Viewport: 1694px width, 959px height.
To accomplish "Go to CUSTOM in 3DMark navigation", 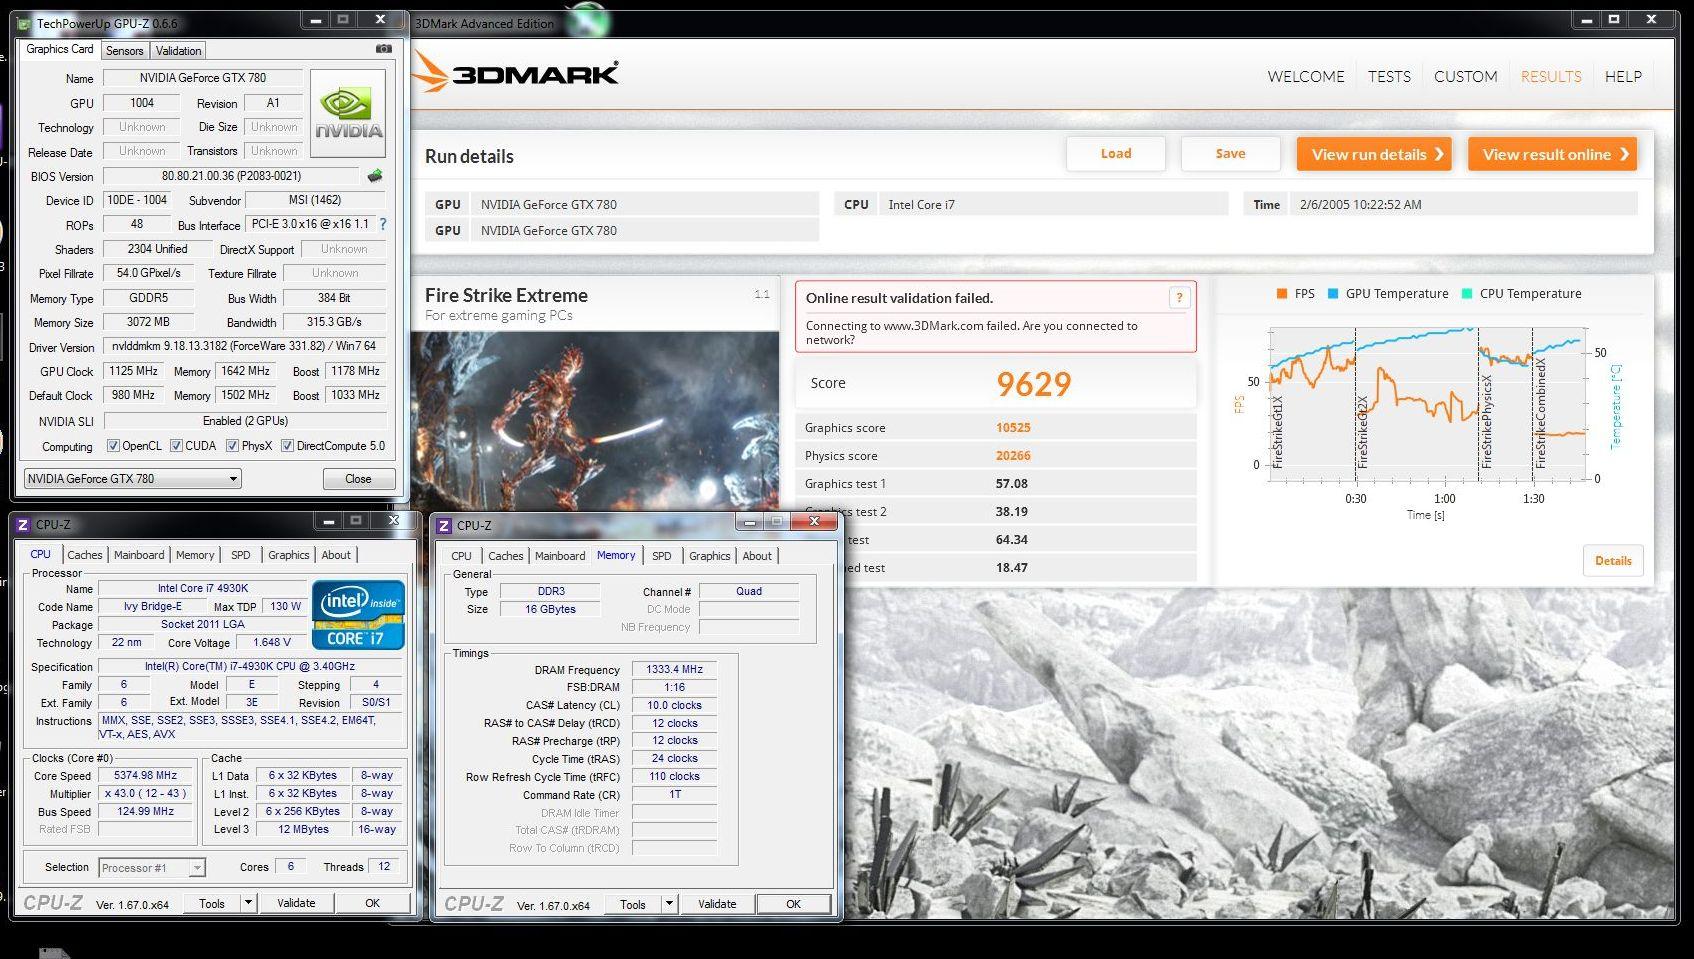I will (1465, 76).
